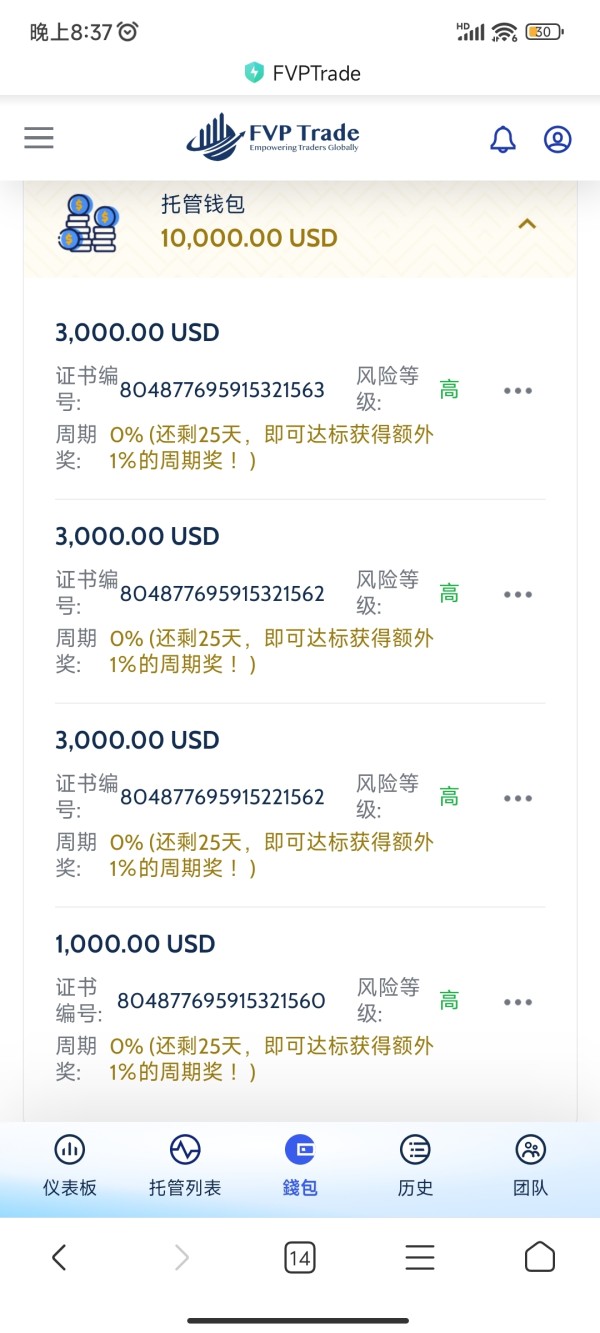Viewport: 600px width, 1333px height.
Task: Open the 团队 team tab
Action: click(x=530, y=1166)
